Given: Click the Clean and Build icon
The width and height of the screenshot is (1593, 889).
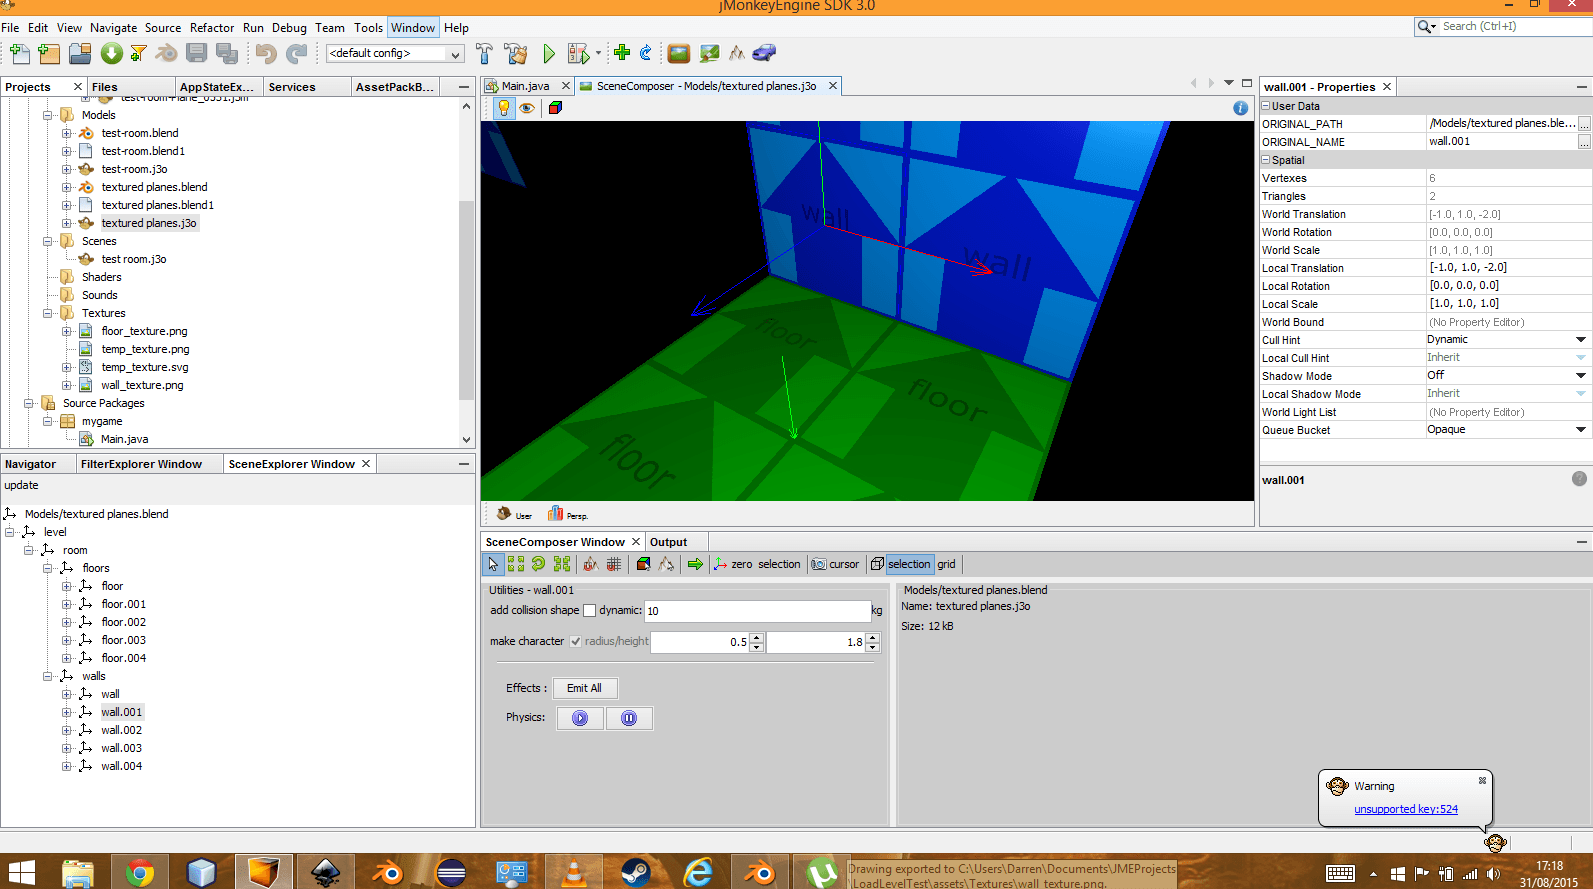Looking at the screenshot, I should pyautogui.click(x=515, y=53).
